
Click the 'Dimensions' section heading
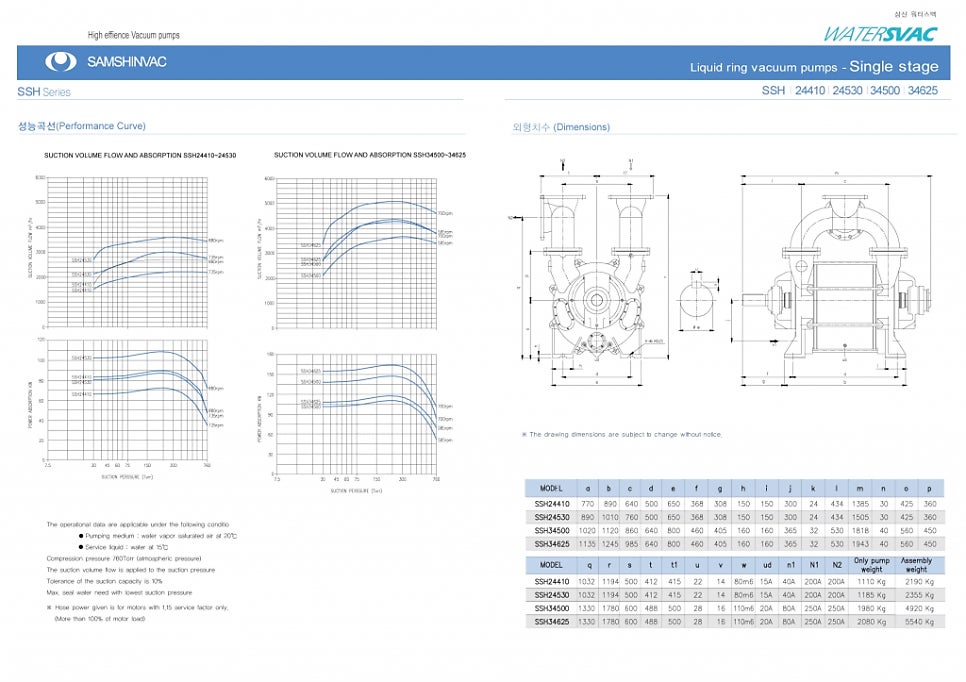pos(561,127)
